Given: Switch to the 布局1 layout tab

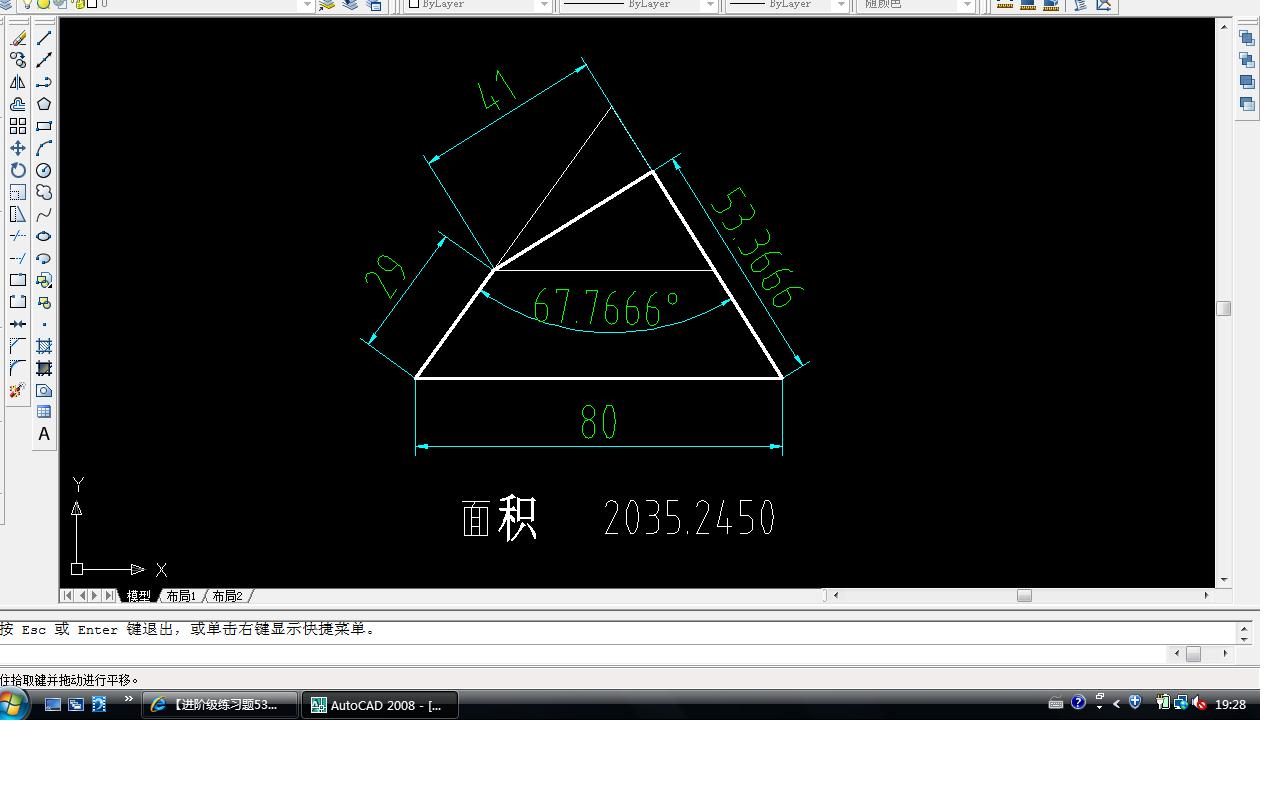Looking at the screenshot, I should [x=181, y=595].
